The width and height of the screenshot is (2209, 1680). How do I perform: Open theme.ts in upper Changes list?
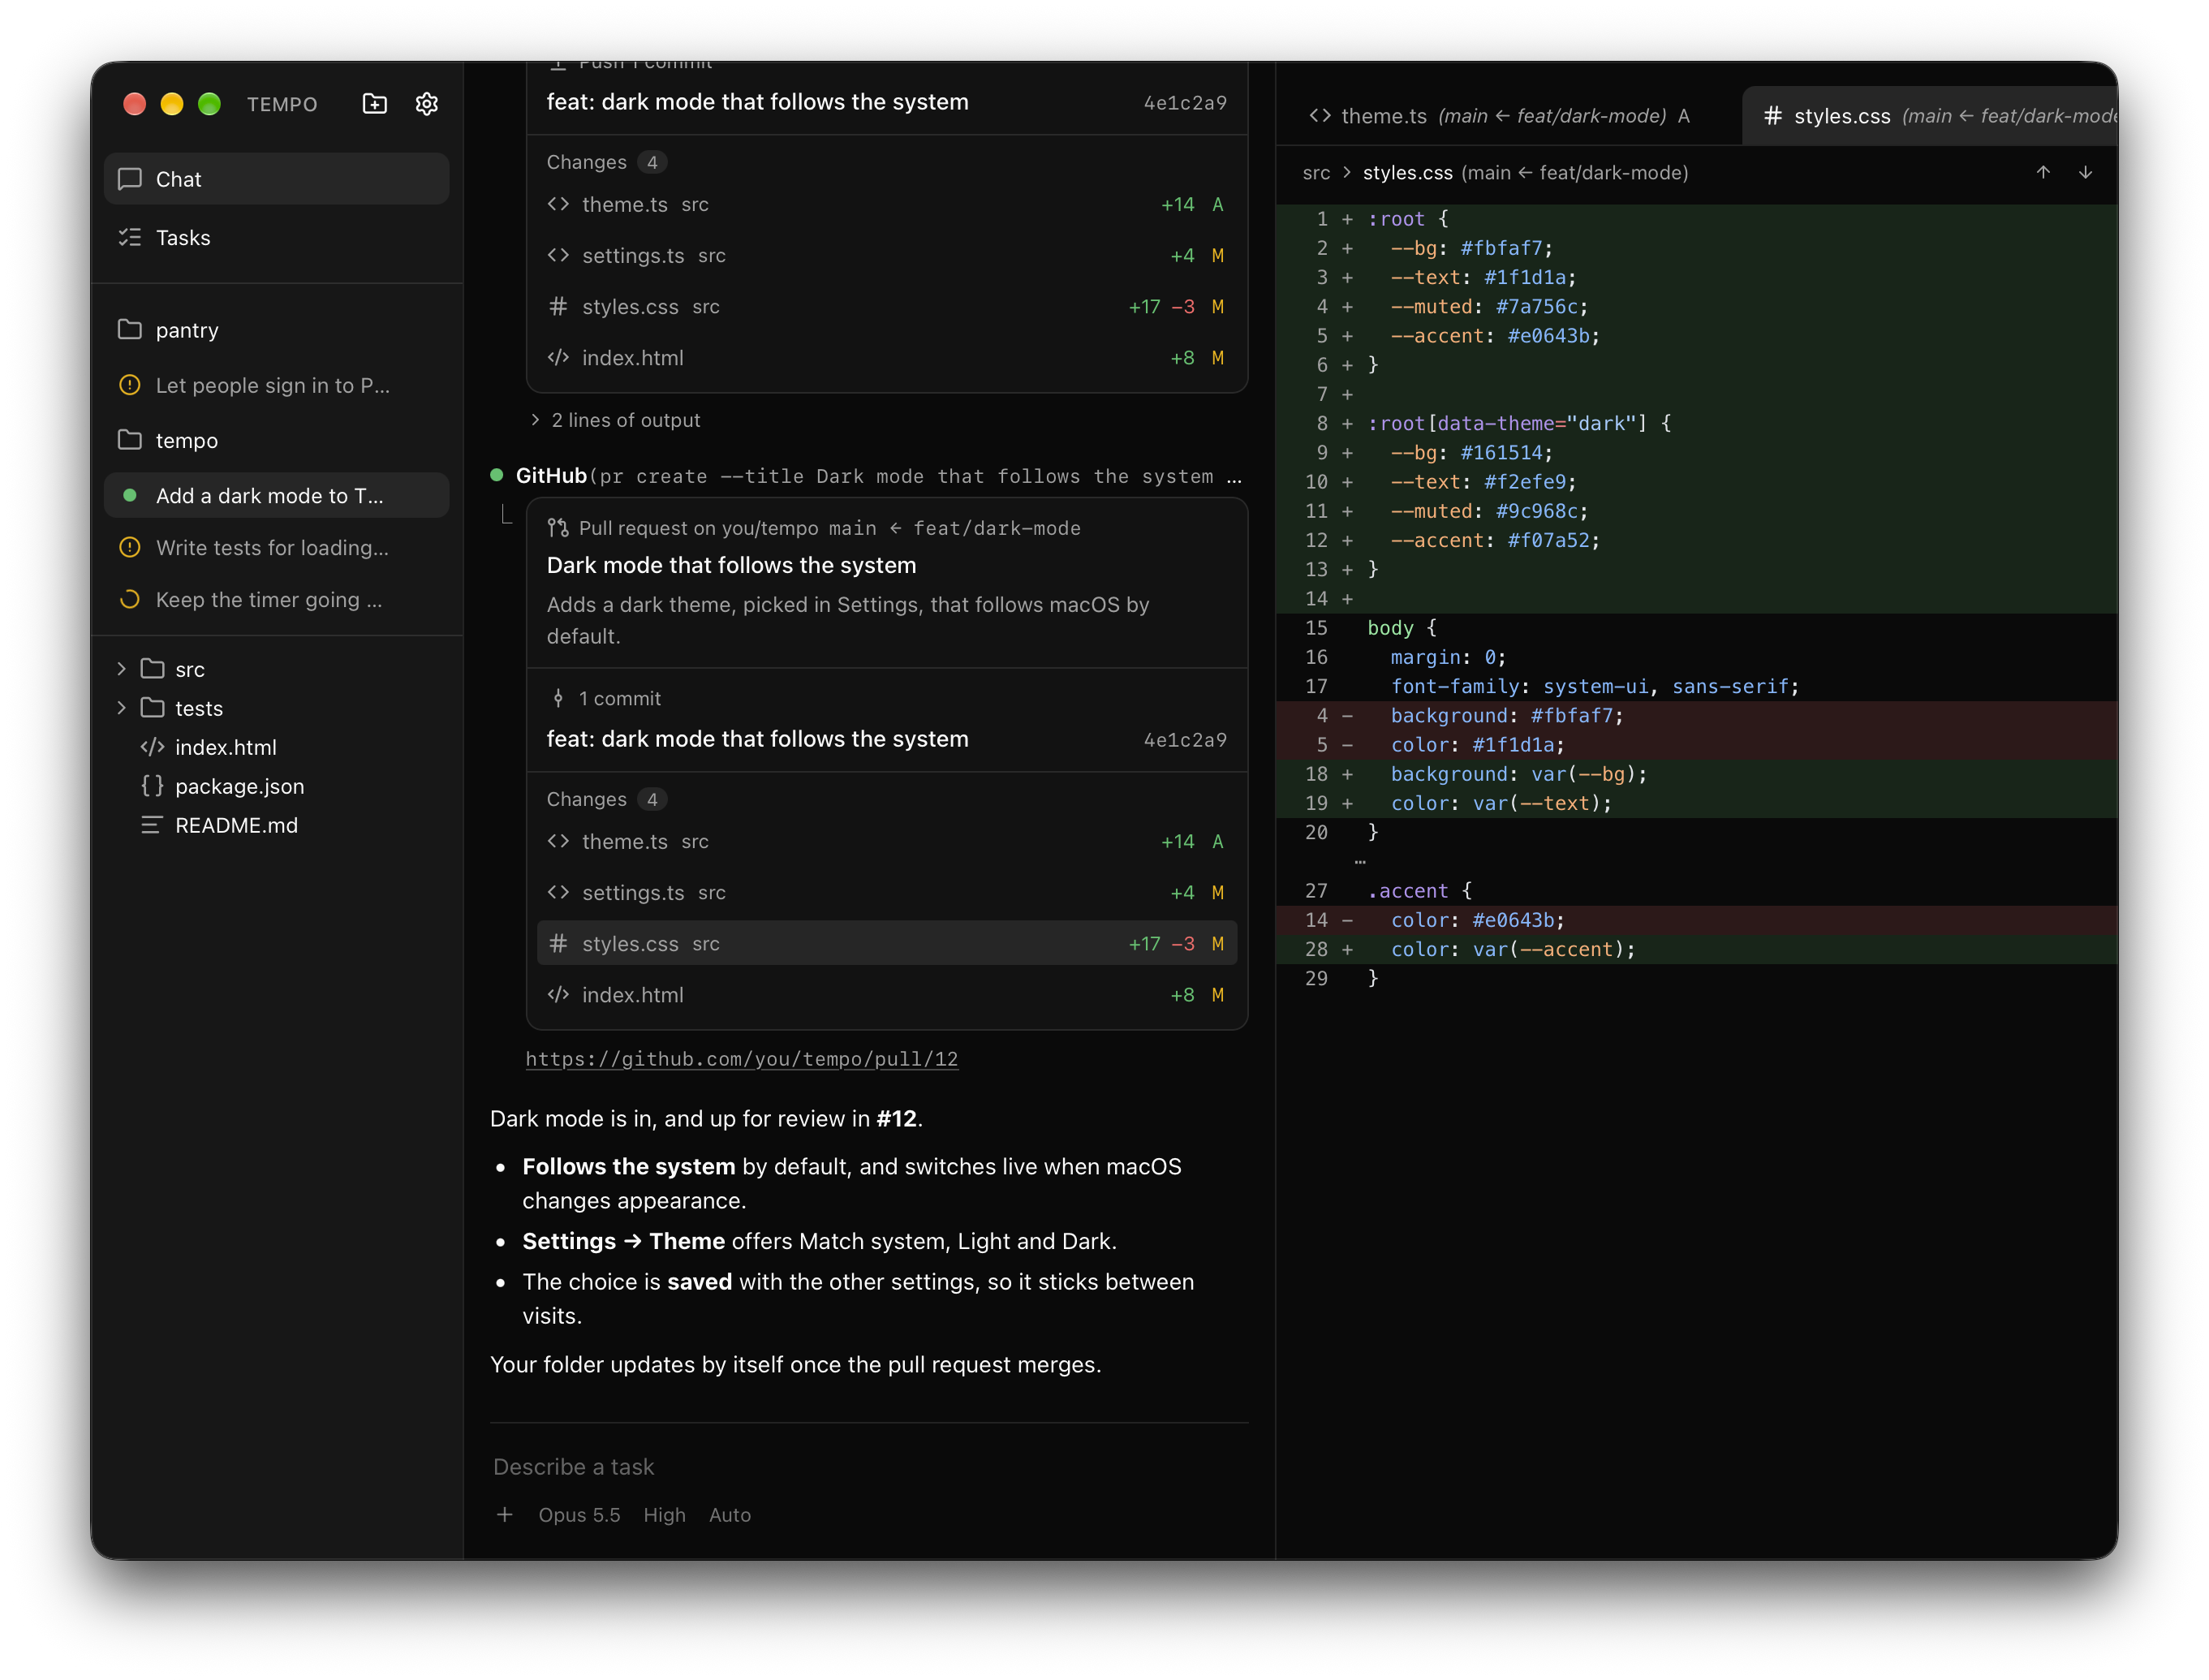[x=887, y=204]
